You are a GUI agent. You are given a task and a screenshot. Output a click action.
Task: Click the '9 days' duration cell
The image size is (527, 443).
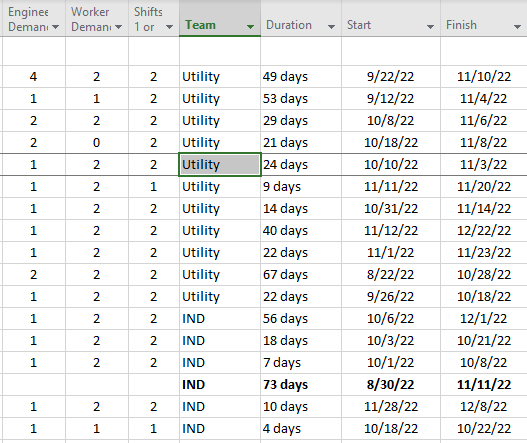click(x=301, y=187)
